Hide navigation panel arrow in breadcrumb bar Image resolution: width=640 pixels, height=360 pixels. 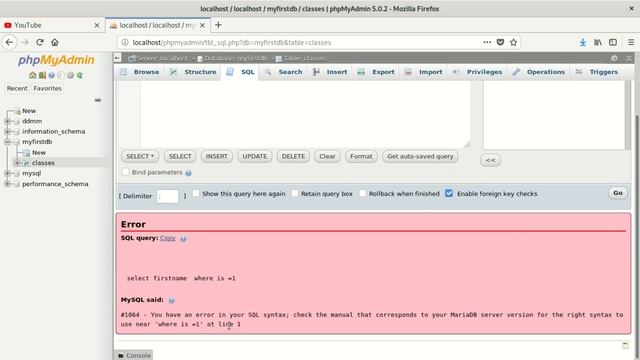pos(118,58)
